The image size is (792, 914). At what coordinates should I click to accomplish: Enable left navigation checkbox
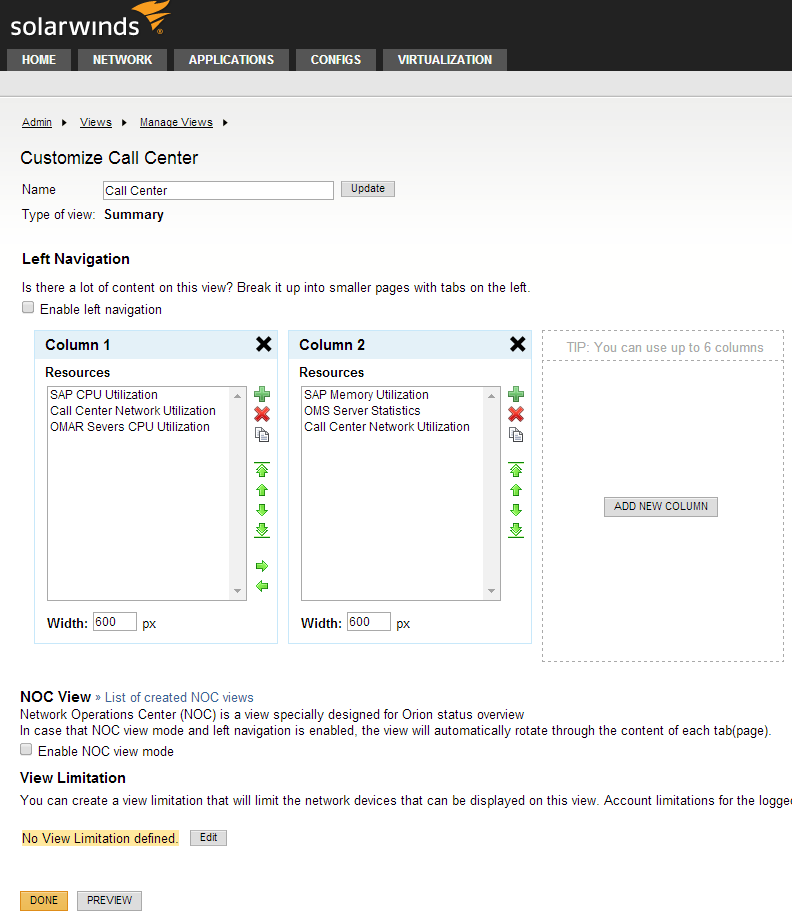[28, 307]
